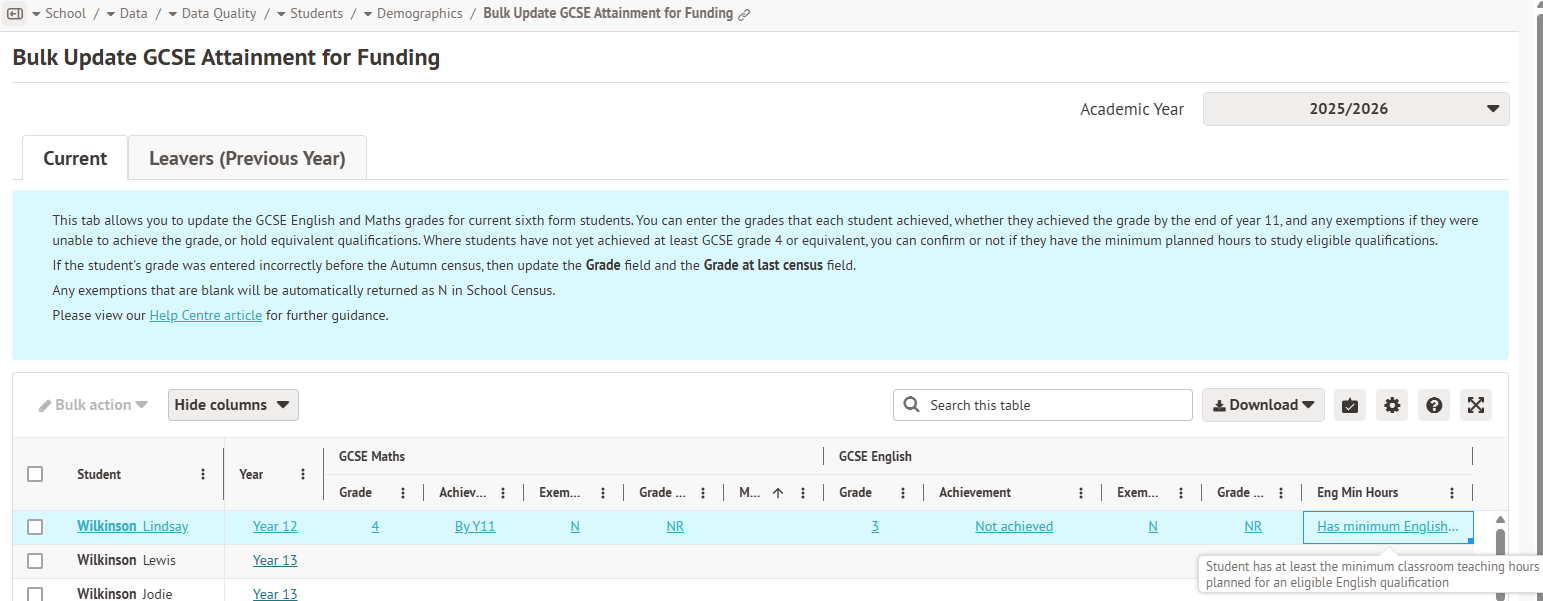
Task: Copy page link icon beside breadcrumb title
Action: click(x=744, y=15)
